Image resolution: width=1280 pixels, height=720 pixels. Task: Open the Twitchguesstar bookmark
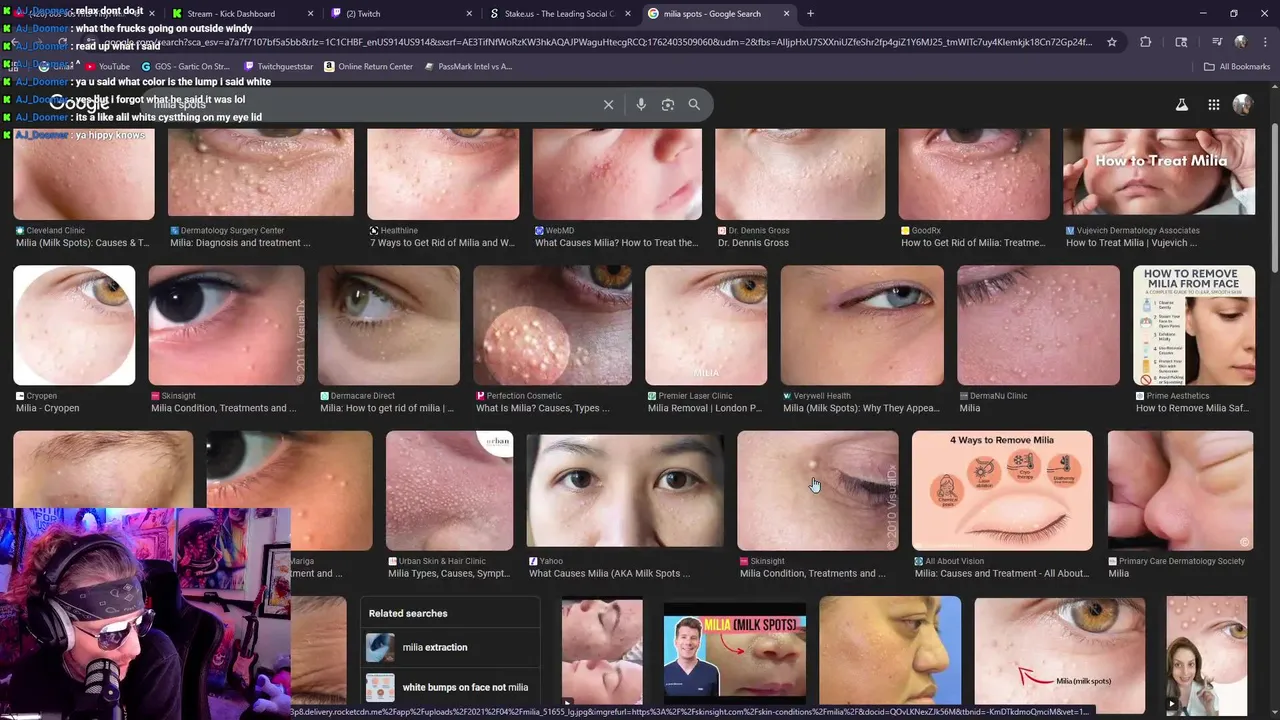click(x=278, y=67)
